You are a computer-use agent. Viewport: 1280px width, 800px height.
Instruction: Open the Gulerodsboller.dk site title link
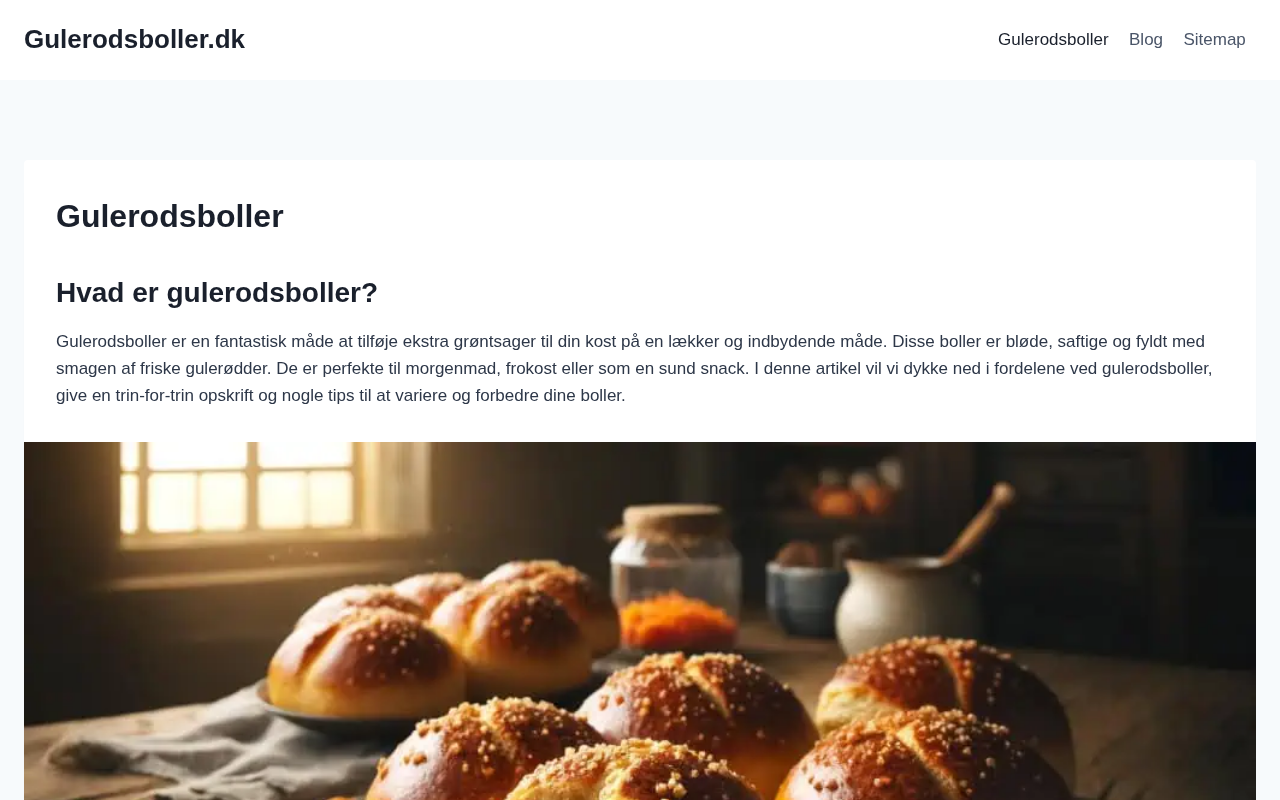click(134, 39)
